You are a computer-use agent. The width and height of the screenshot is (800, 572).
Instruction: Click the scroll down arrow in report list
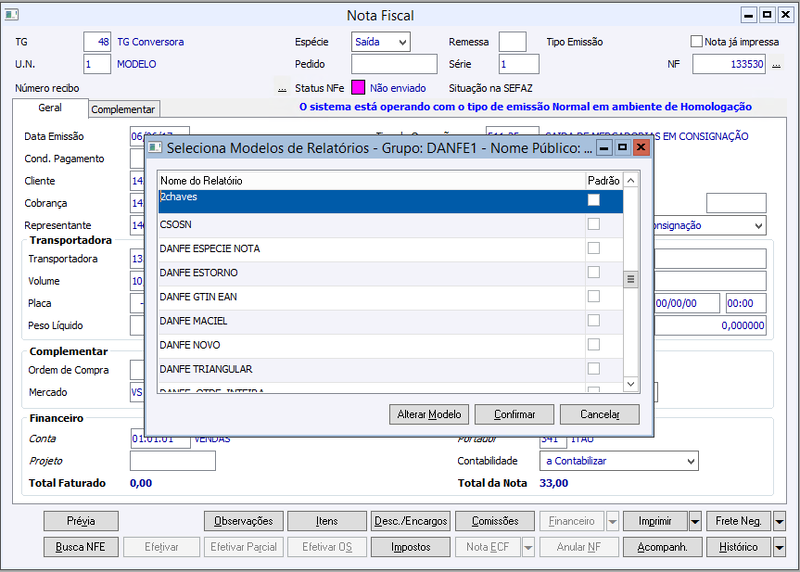(631, 384)
